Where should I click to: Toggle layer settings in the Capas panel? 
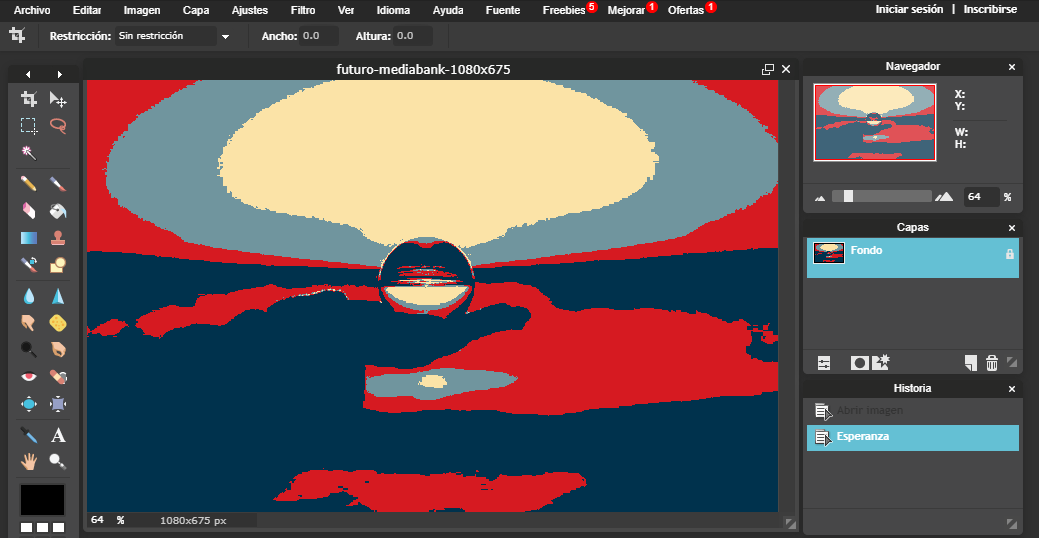pyautogui.click(x=824, y=362)
